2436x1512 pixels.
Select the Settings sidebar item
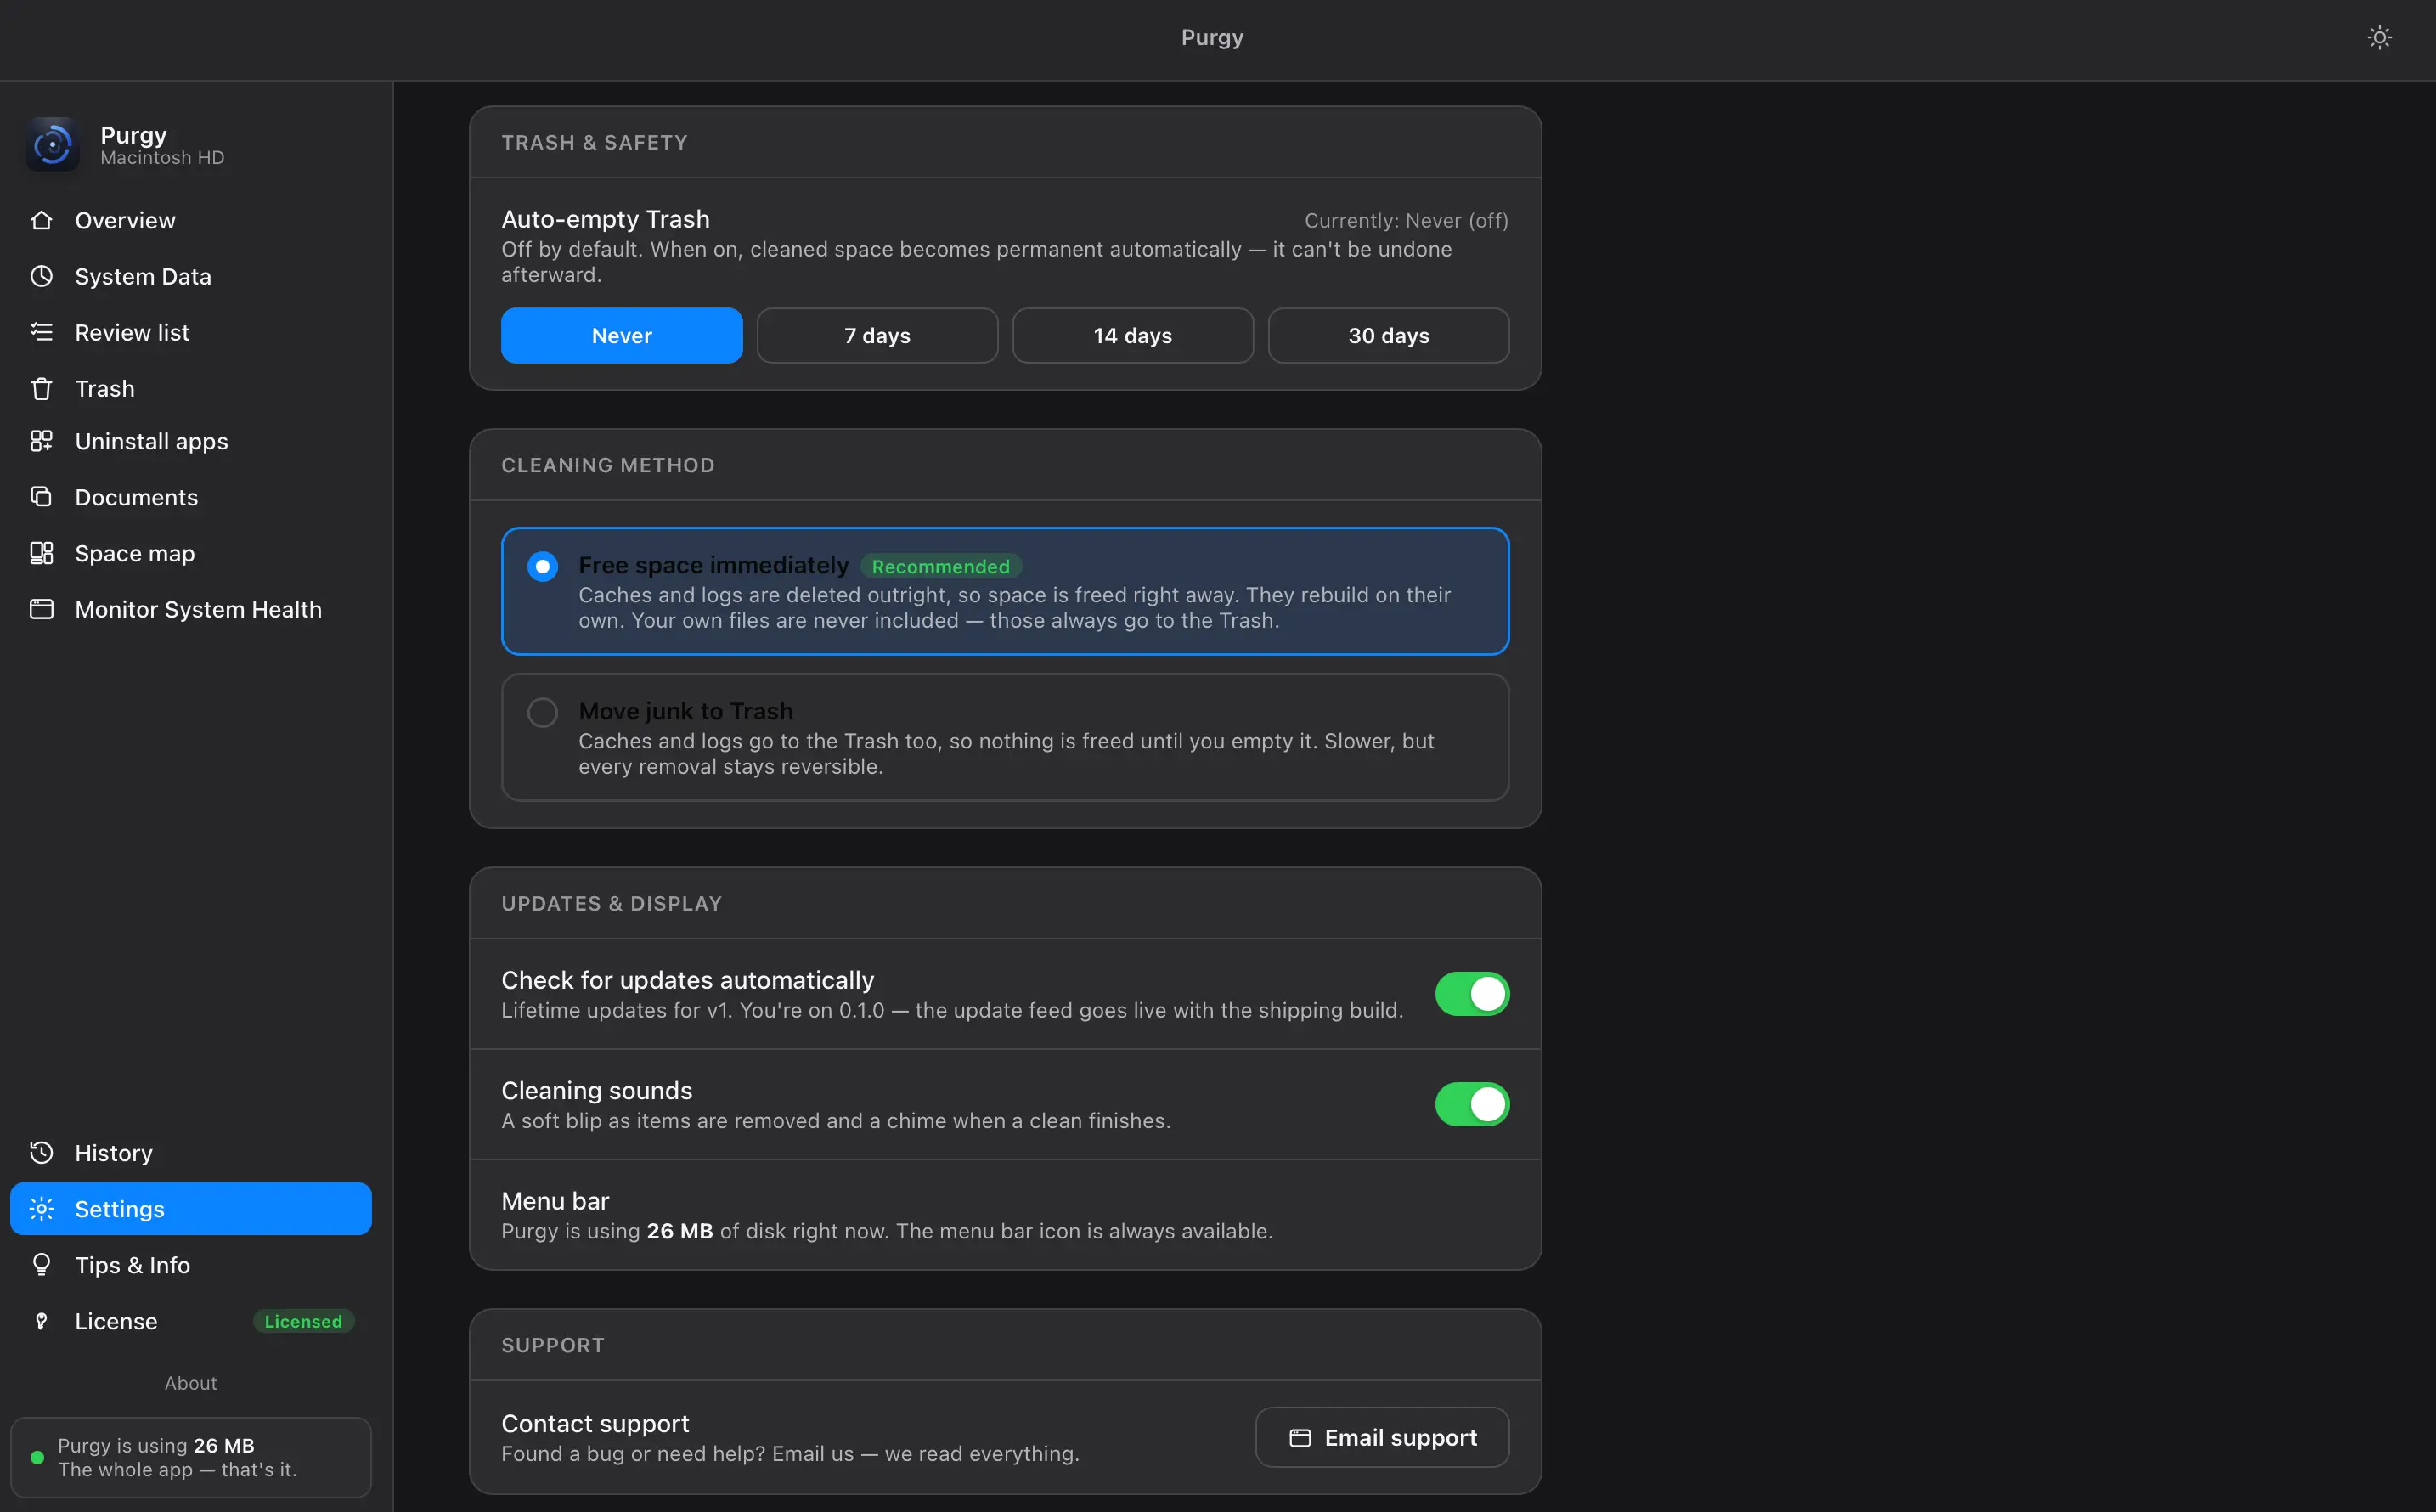tap(191, 1209)
